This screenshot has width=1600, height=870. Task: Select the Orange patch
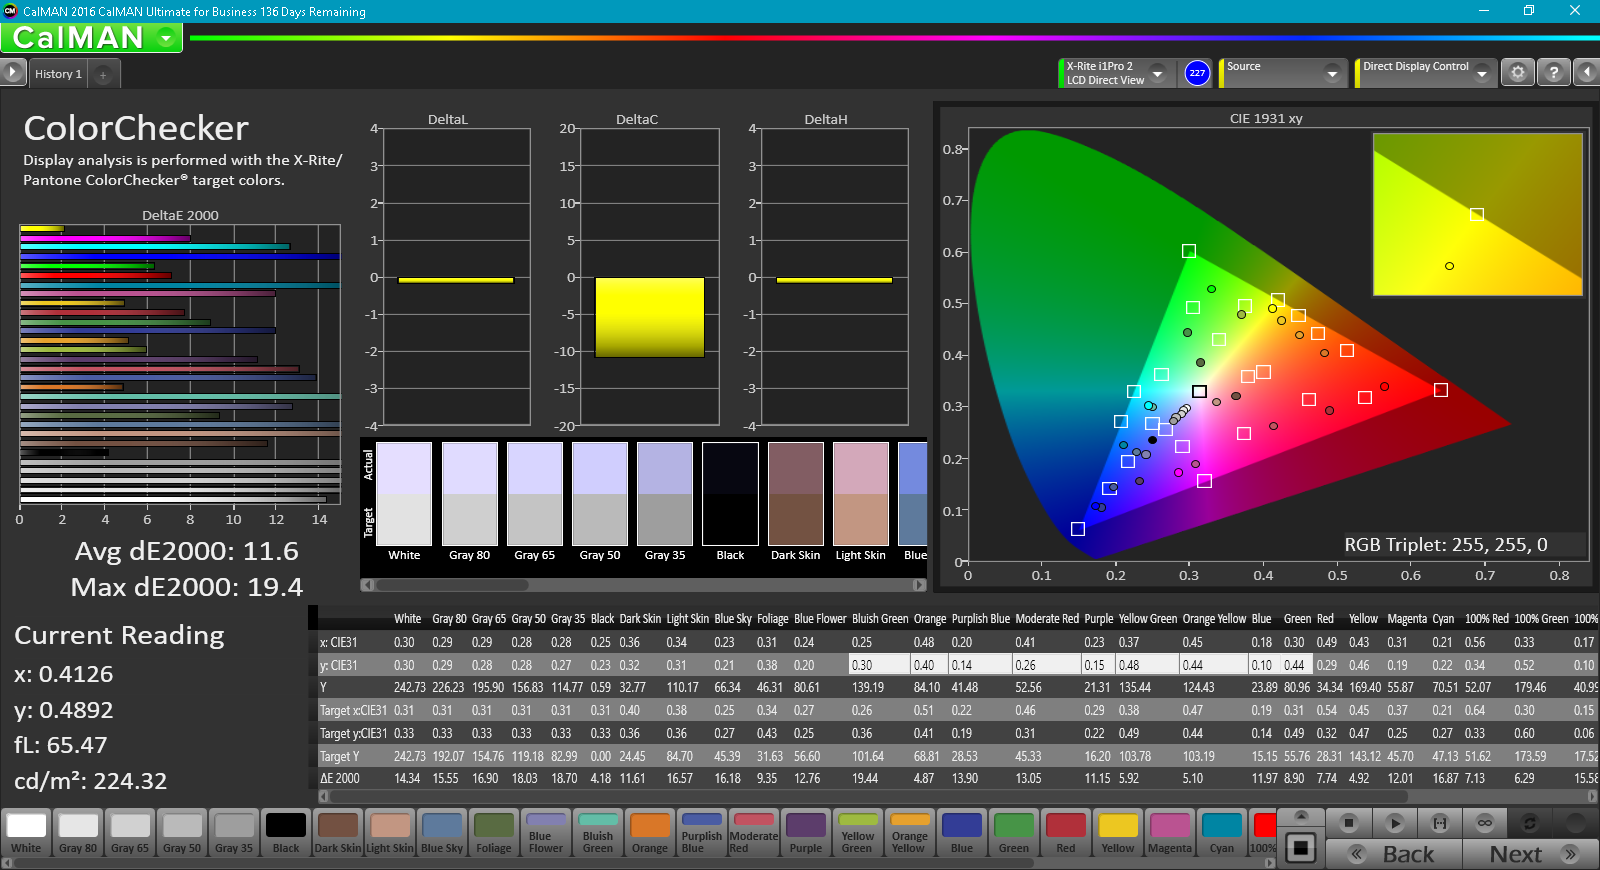point(650,833)
